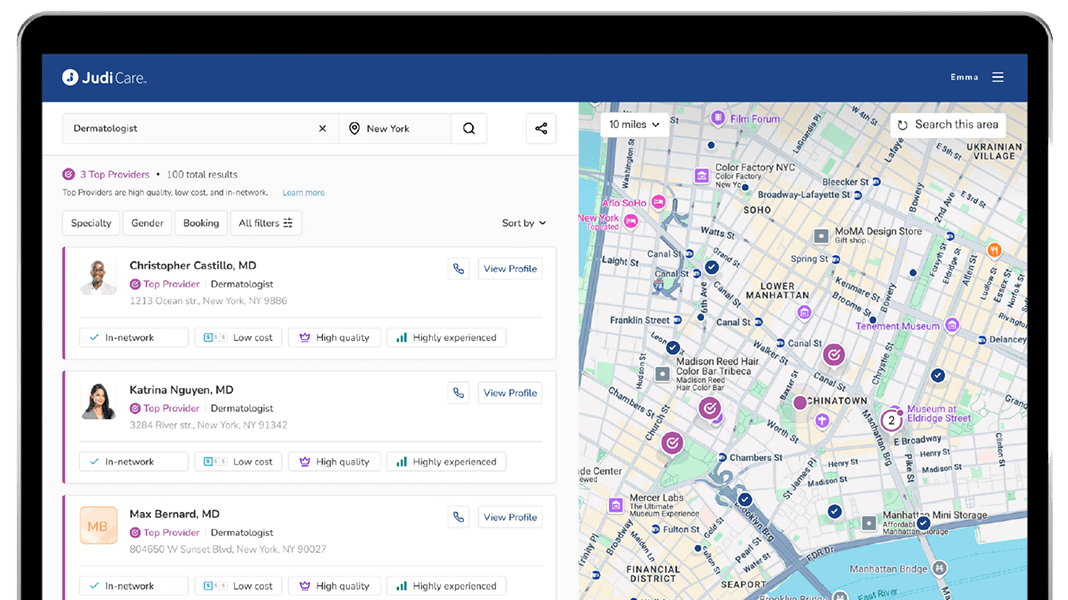The width and height of the screenshot is (1068, 600).
Task: Select the MoMA Design Store marker
Action: click(821, 236)
